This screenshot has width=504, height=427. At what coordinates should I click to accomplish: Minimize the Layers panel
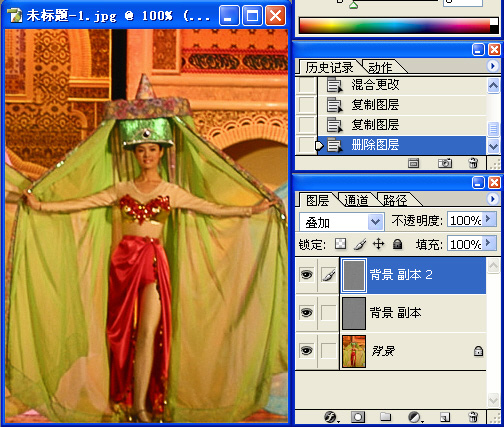478,183
